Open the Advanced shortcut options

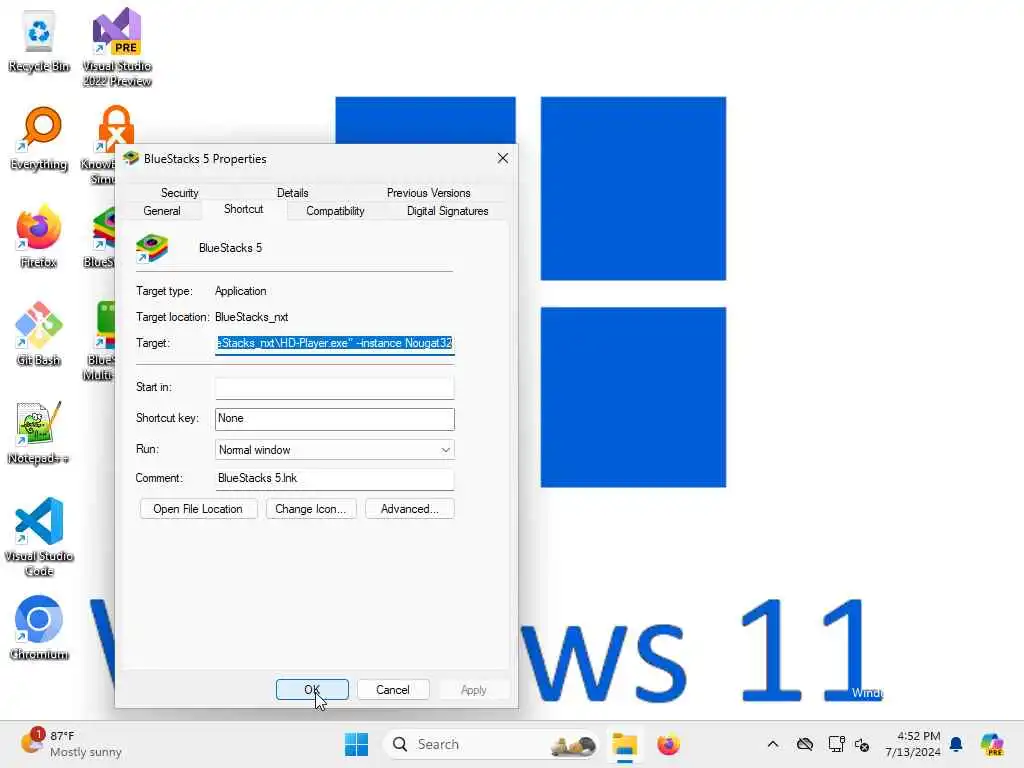pos(409,509)
